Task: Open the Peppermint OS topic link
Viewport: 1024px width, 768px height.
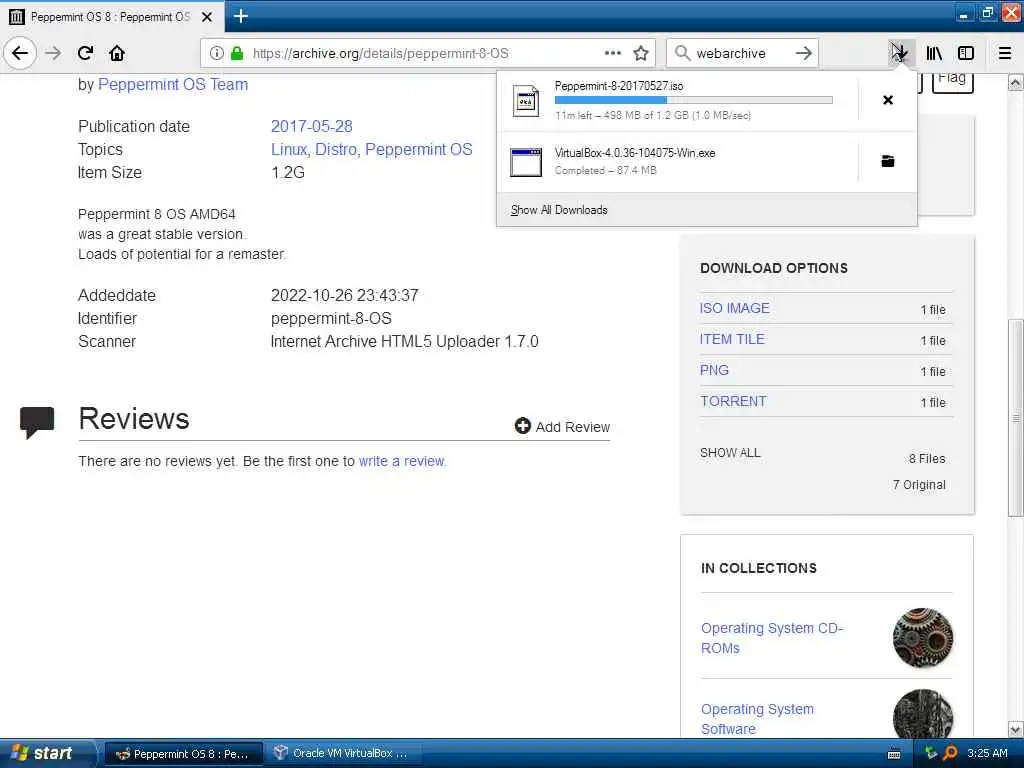Action: pyautogui.click(x=419, y=150)
